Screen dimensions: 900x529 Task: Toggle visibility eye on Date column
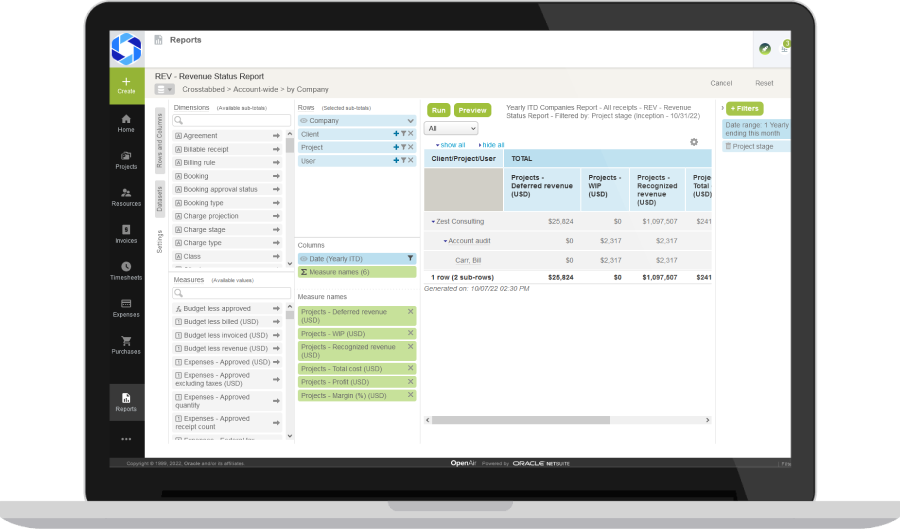304,259
